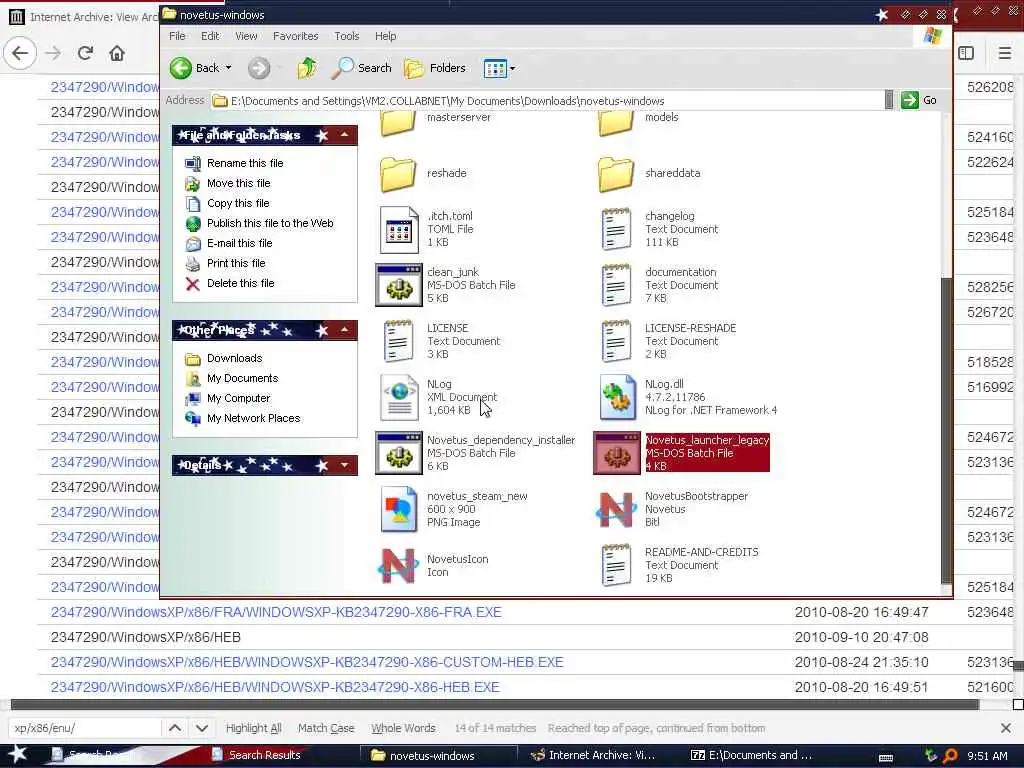The image size is (1024, 768).
Task: Open the Edit menu
Action: [210, 36]
